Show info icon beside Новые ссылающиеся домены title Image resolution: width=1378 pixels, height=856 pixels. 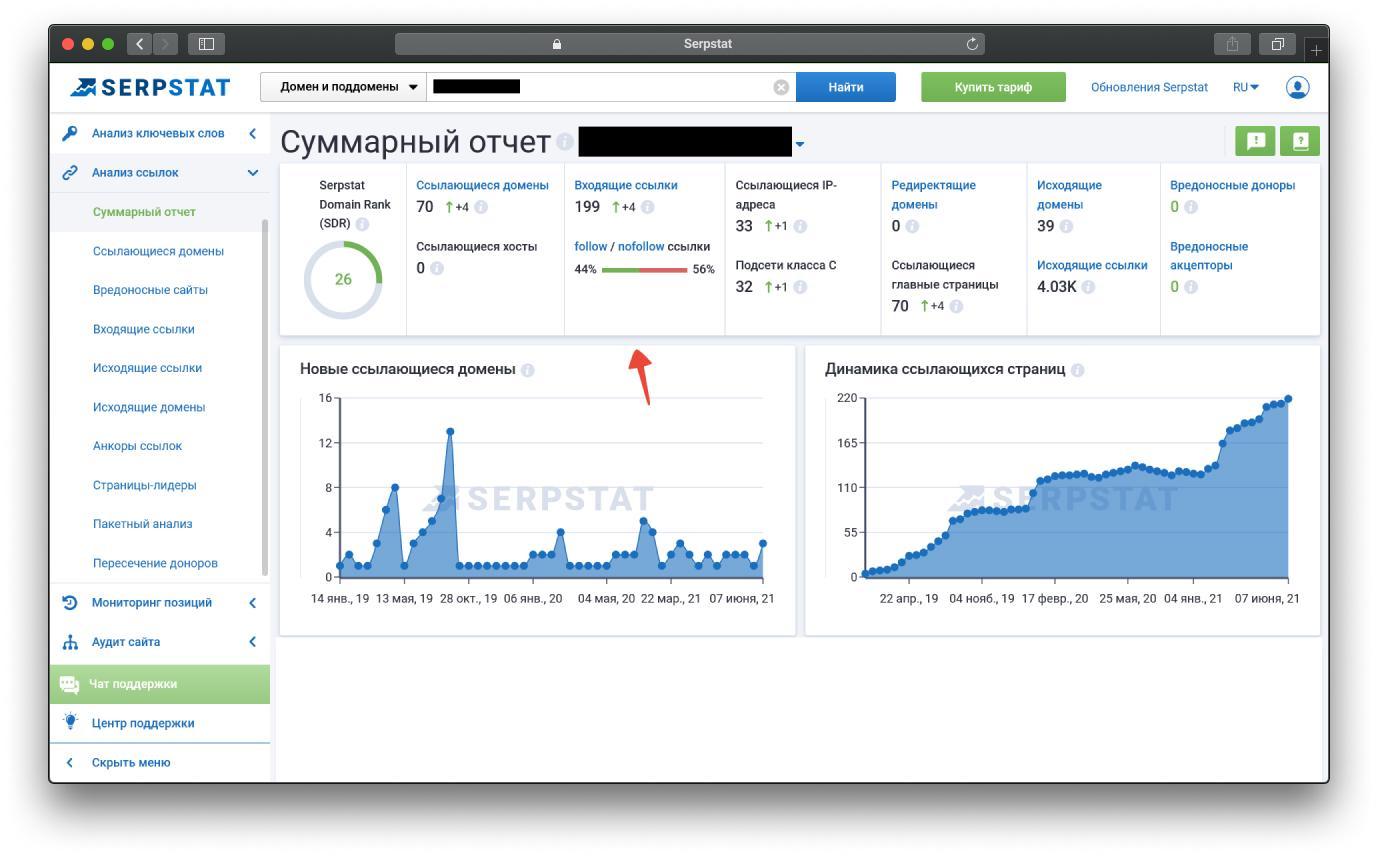pyautogui.click(x=527, y=370)
